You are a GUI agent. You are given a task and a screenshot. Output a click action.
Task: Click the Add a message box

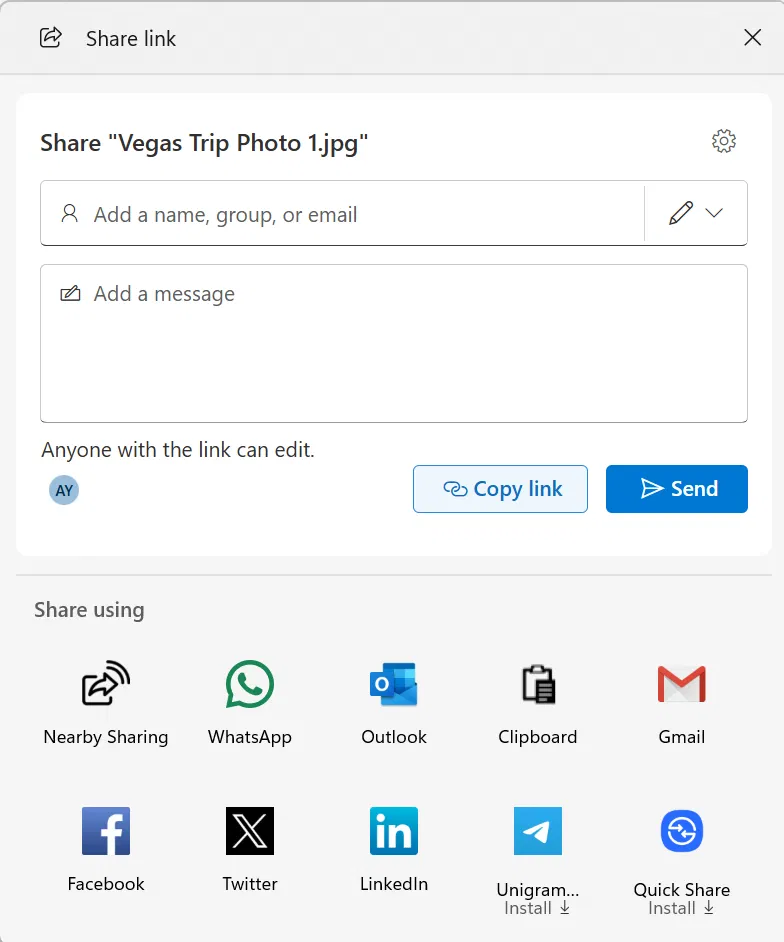coord(393,340)
